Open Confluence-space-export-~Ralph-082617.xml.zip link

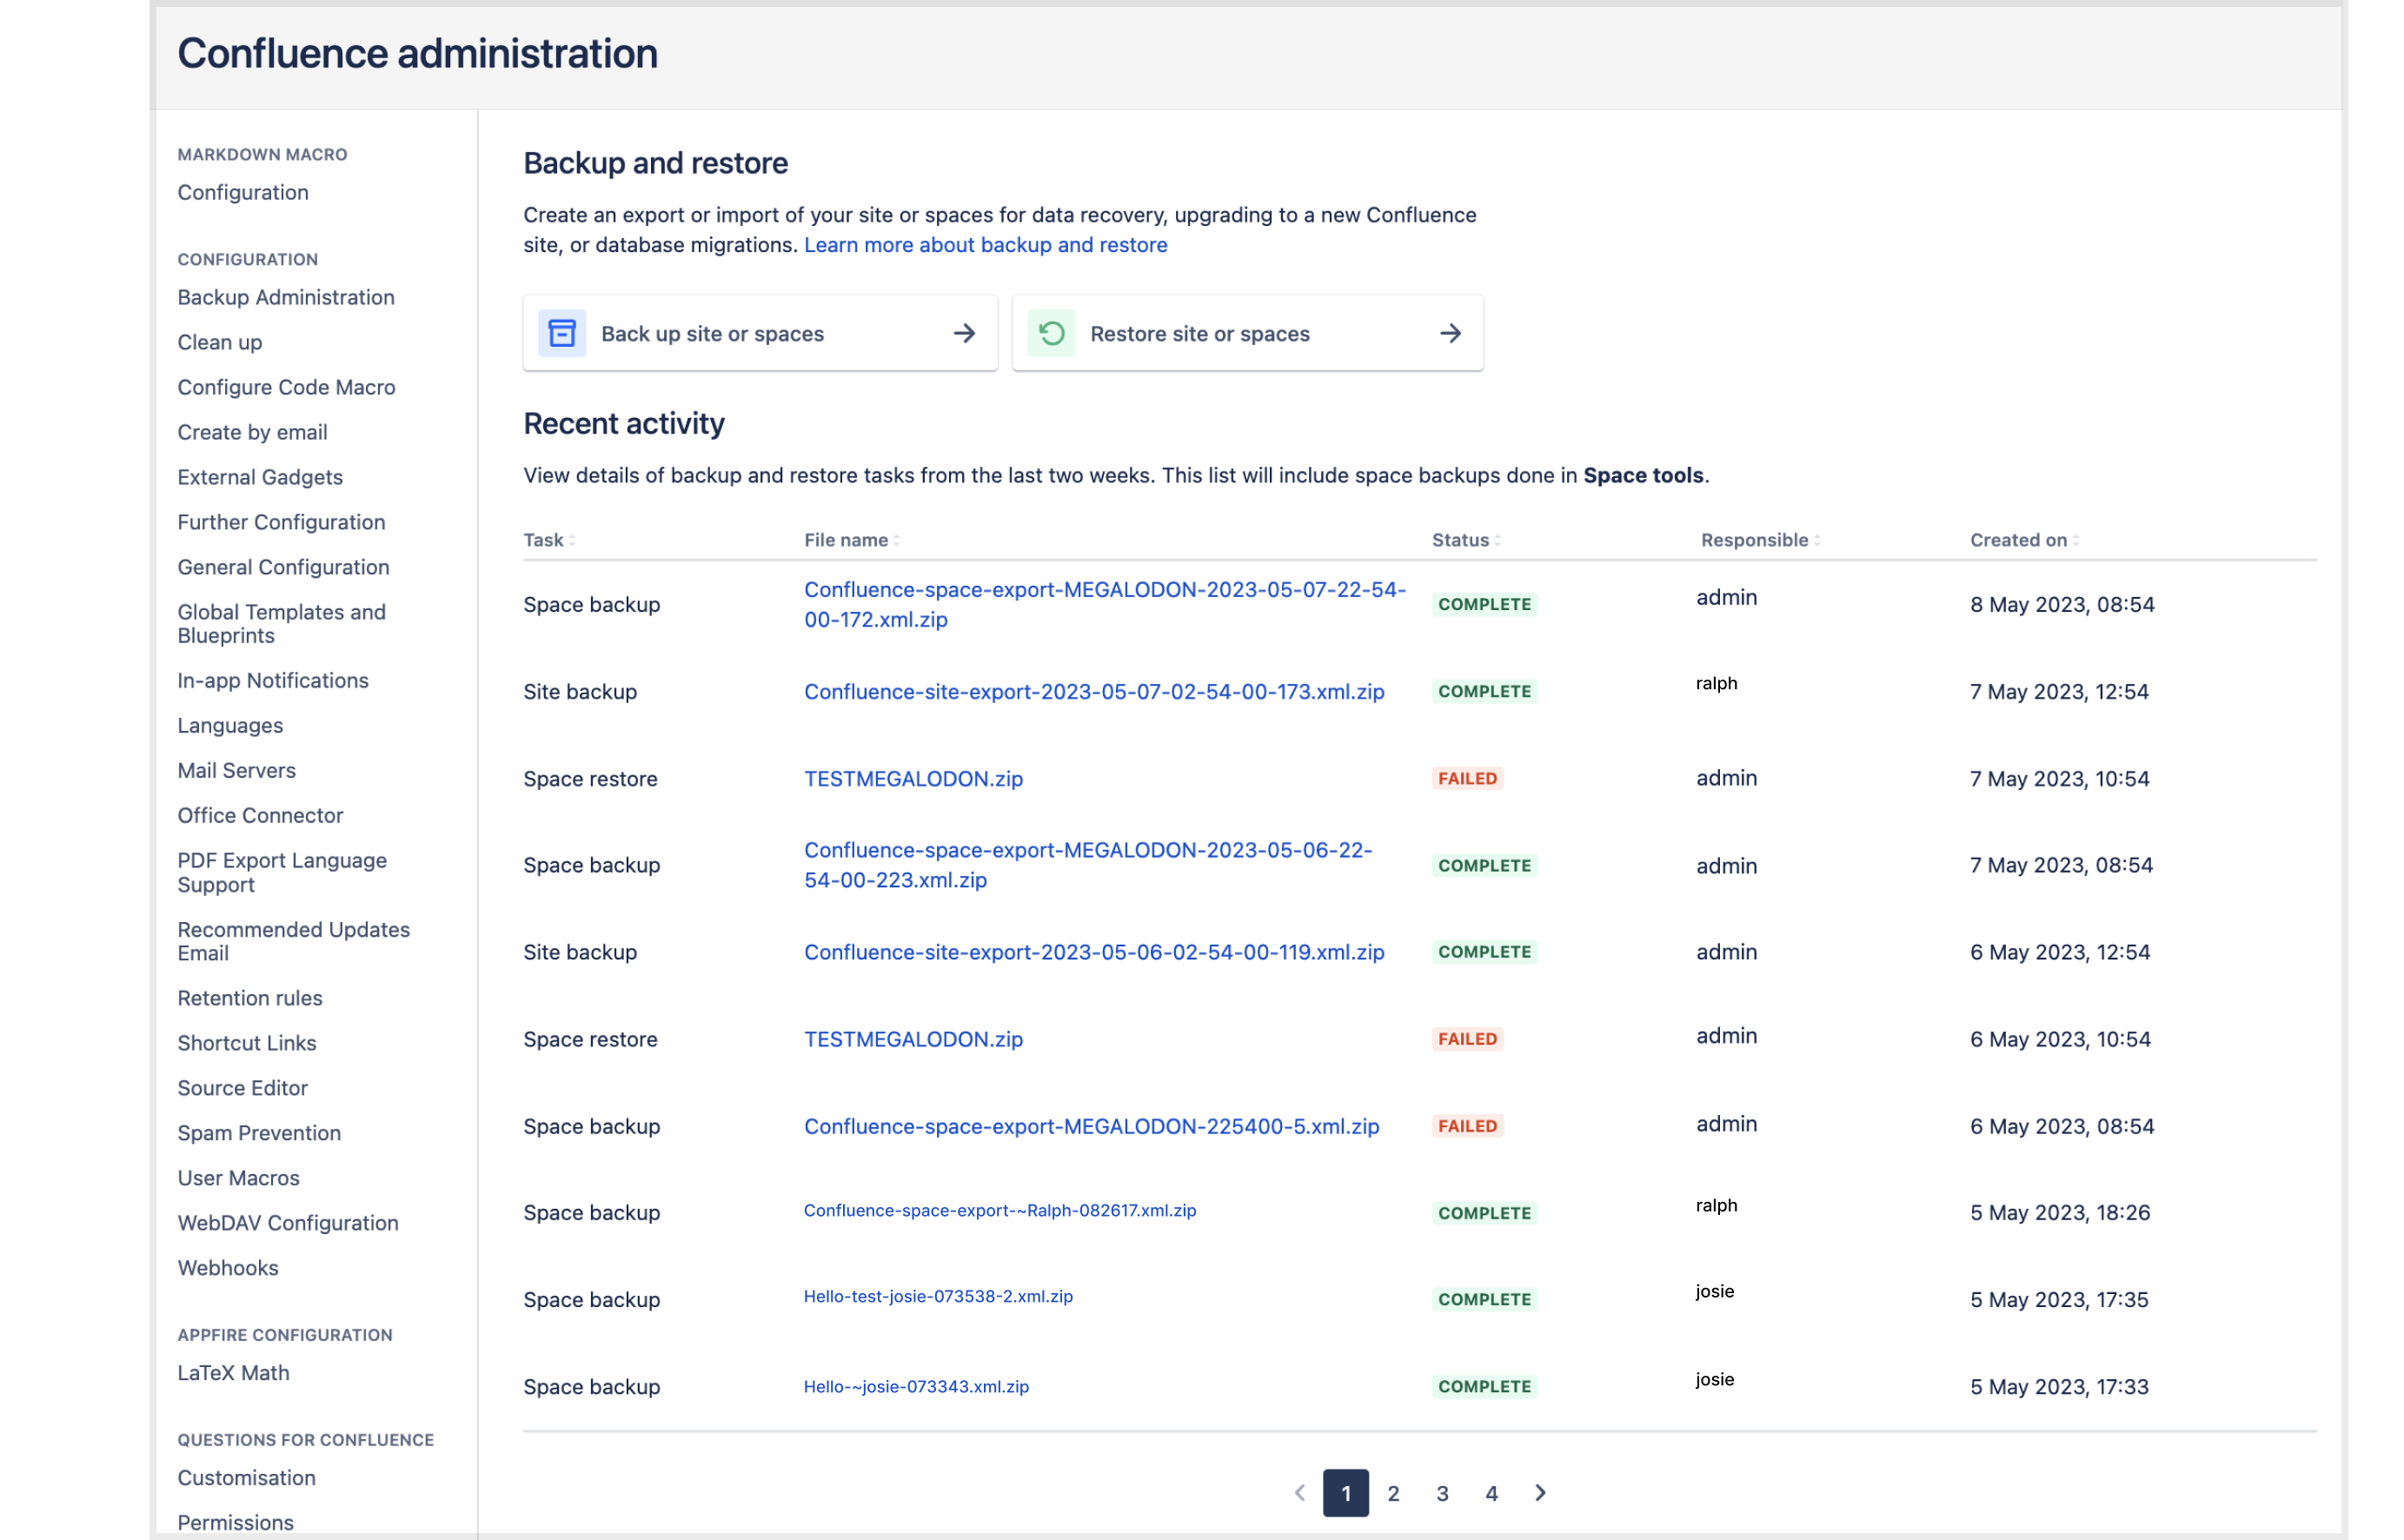[999, 1210]
